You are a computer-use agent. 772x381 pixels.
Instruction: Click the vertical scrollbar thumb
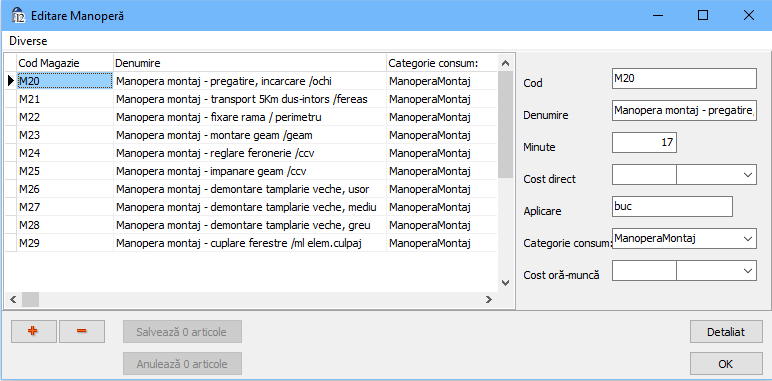coord(506,125)
